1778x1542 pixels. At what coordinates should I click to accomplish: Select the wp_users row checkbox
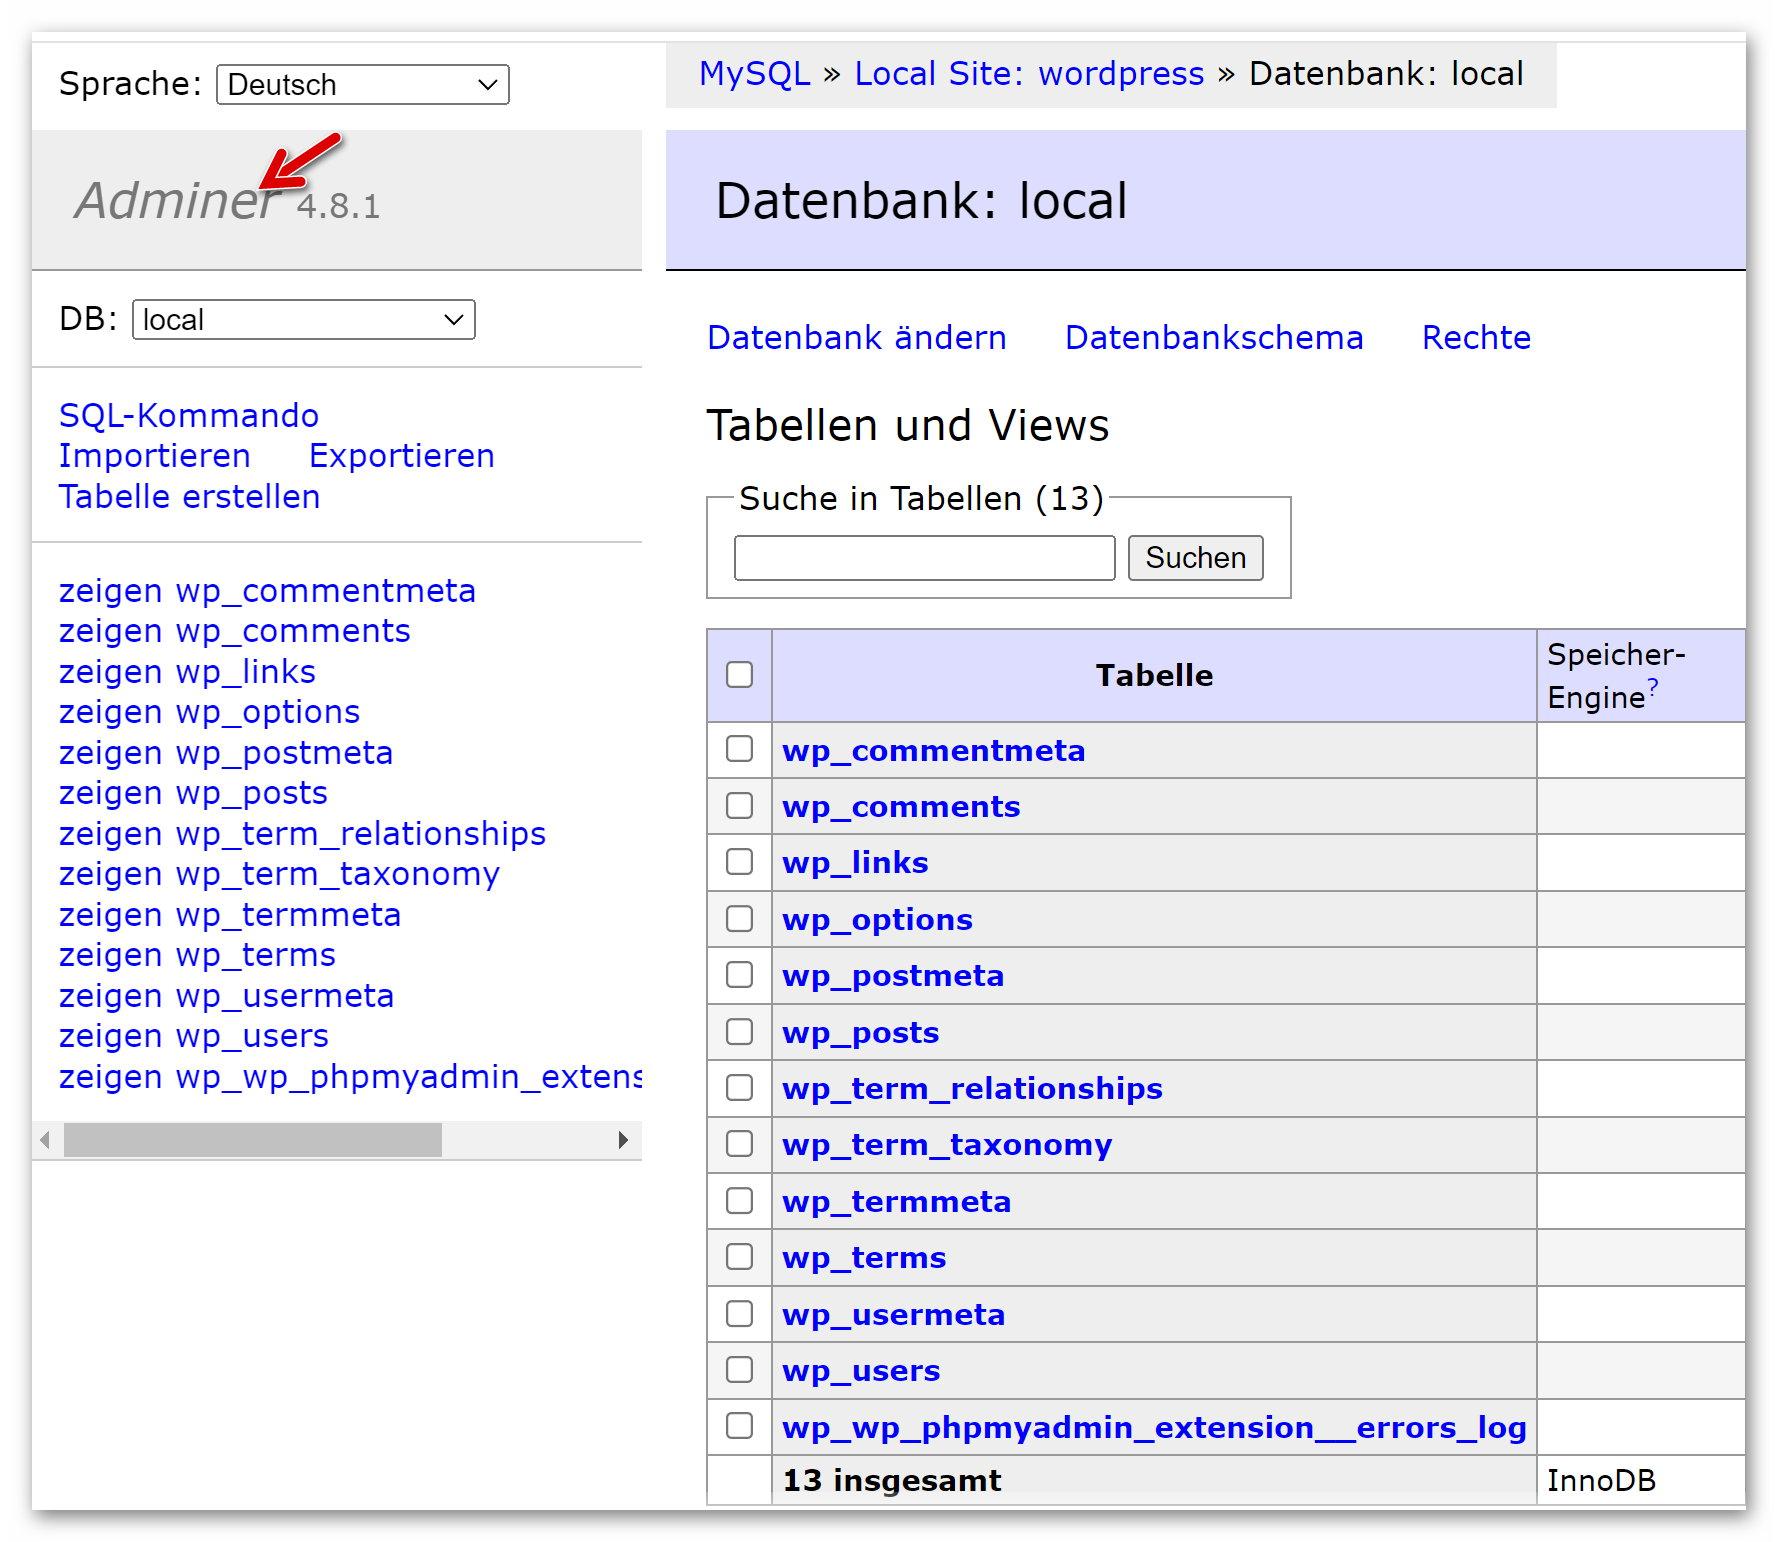(x=739, y=1369)
